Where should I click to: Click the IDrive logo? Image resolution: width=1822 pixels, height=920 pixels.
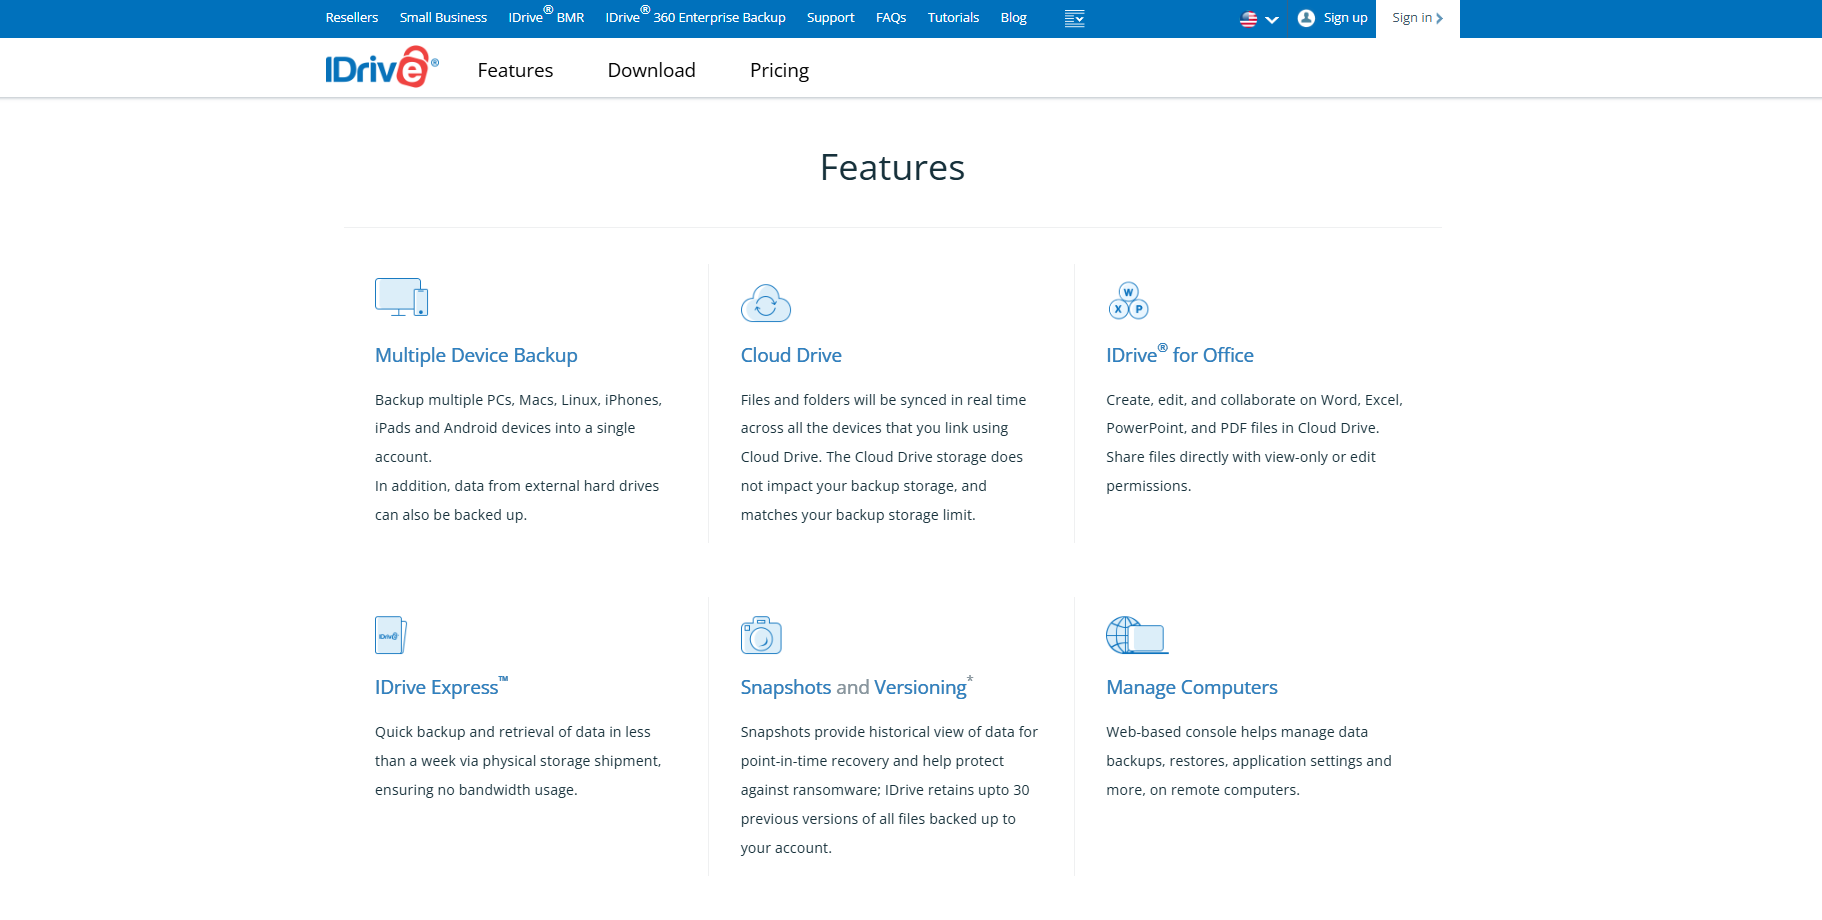(x=382, y=67)
